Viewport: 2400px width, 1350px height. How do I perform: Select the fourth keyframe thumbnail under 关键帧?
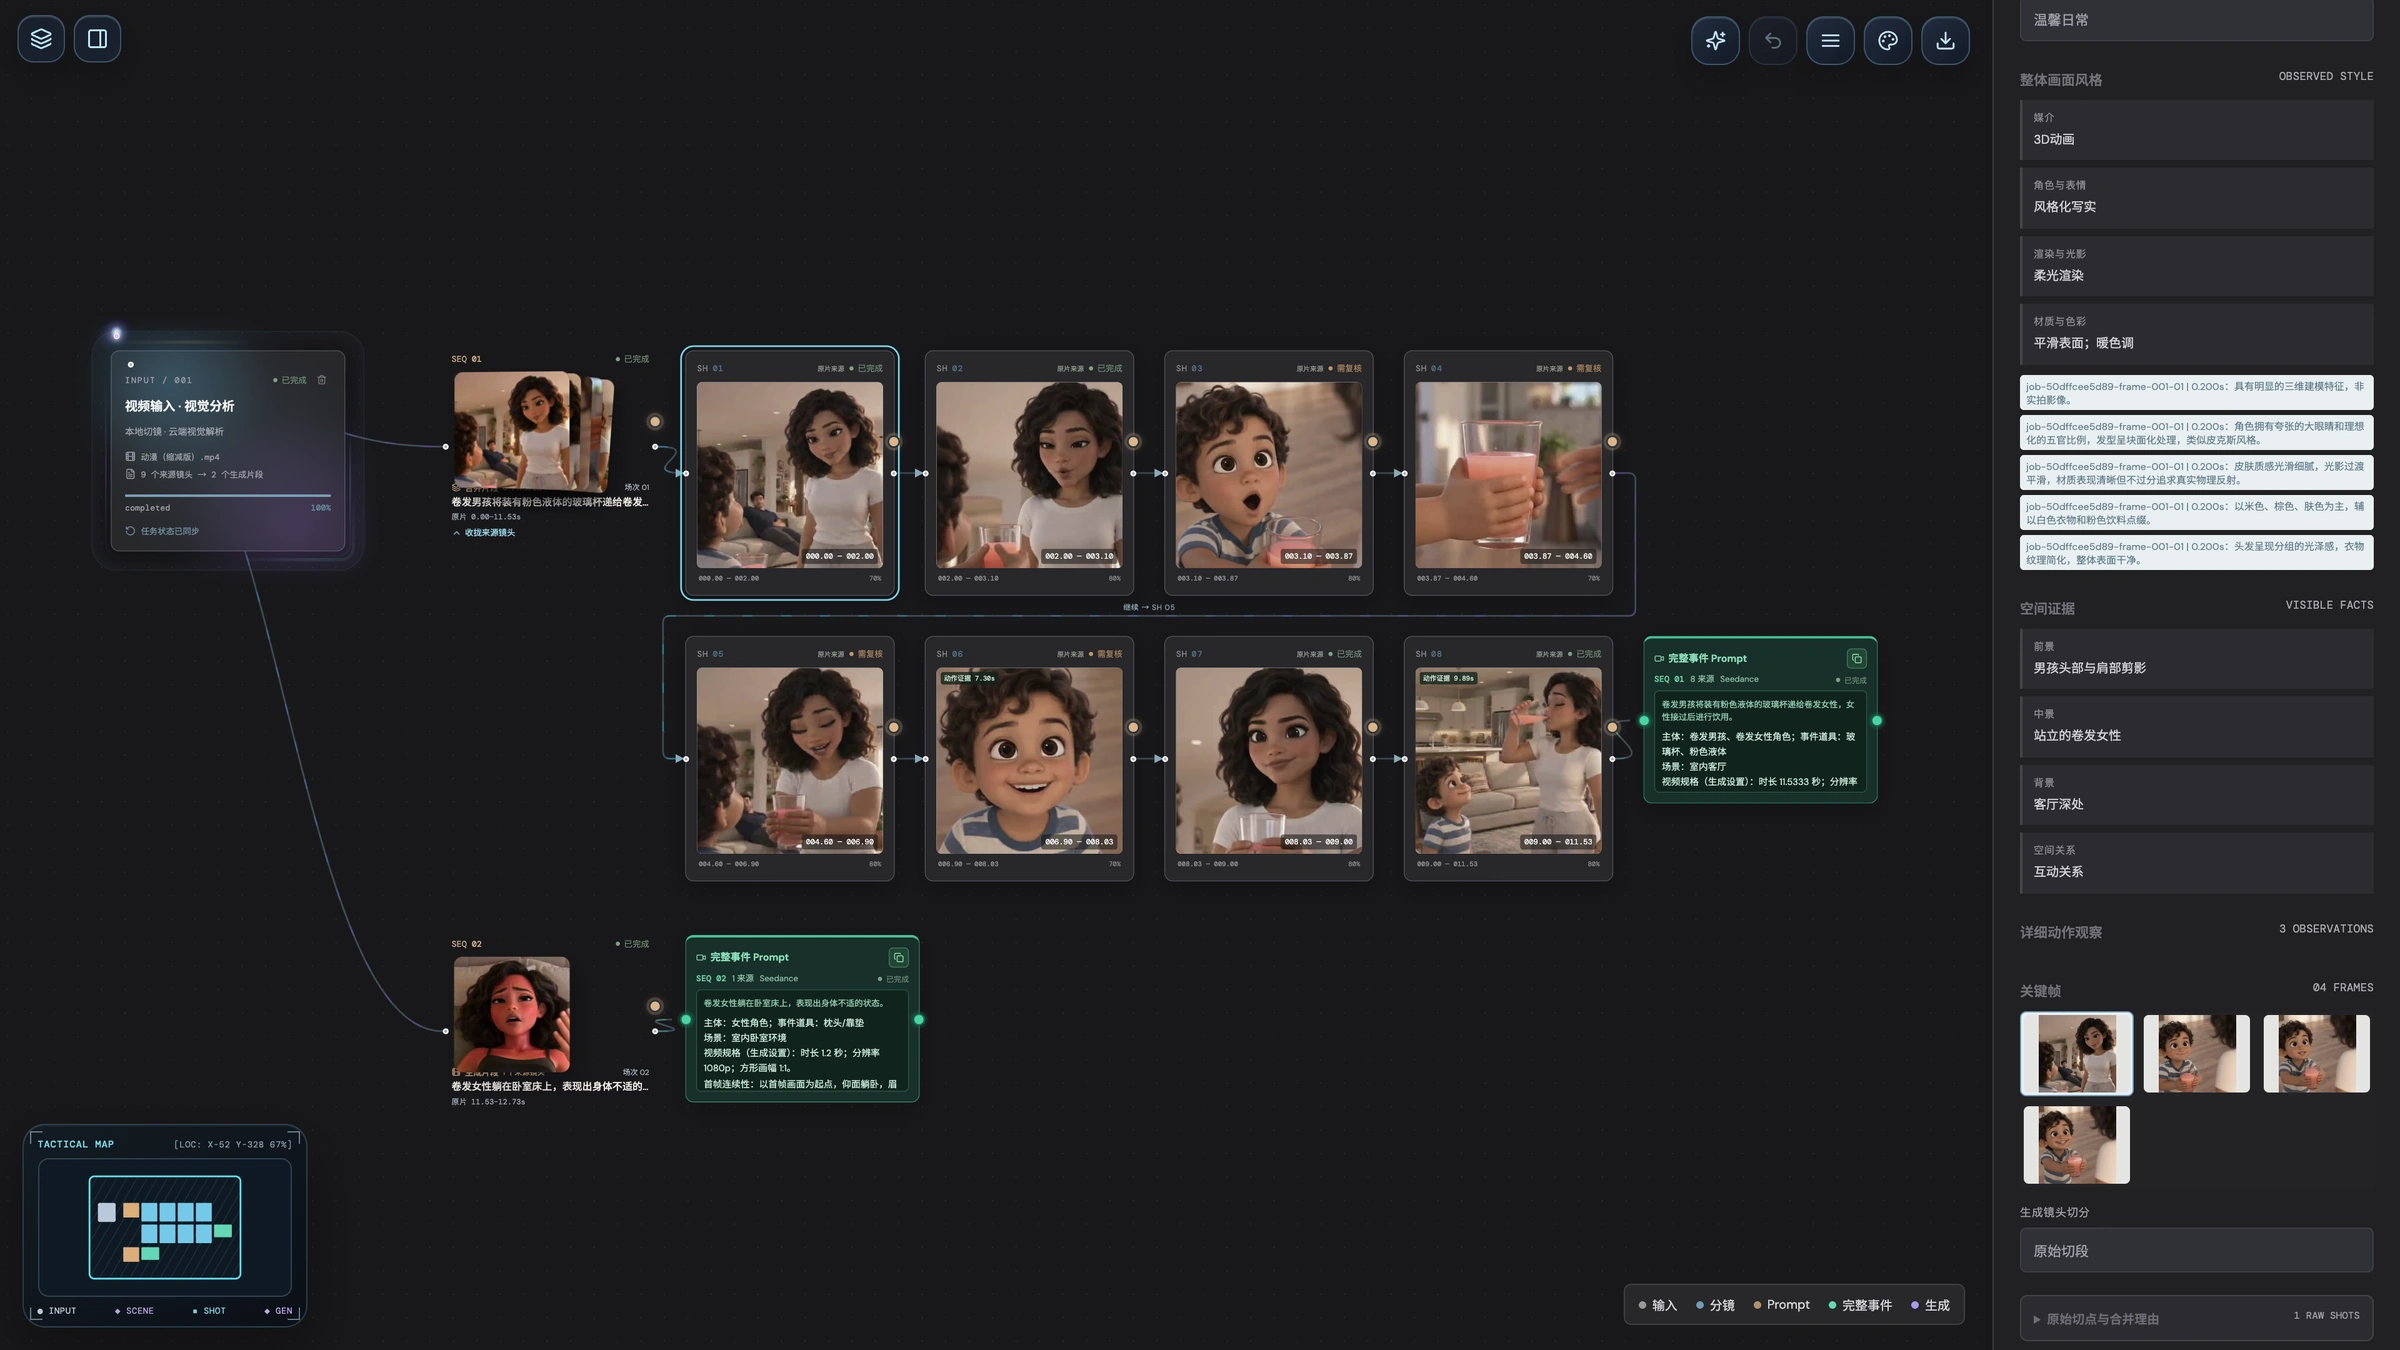pyautogui.click(x=2076, y=1144)
